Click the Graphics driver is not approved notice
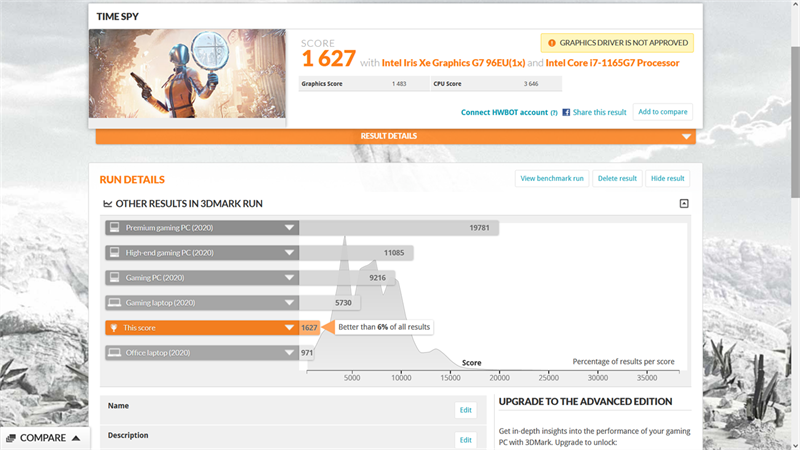This screenshot has width=800, height=450. pos(617,43)
